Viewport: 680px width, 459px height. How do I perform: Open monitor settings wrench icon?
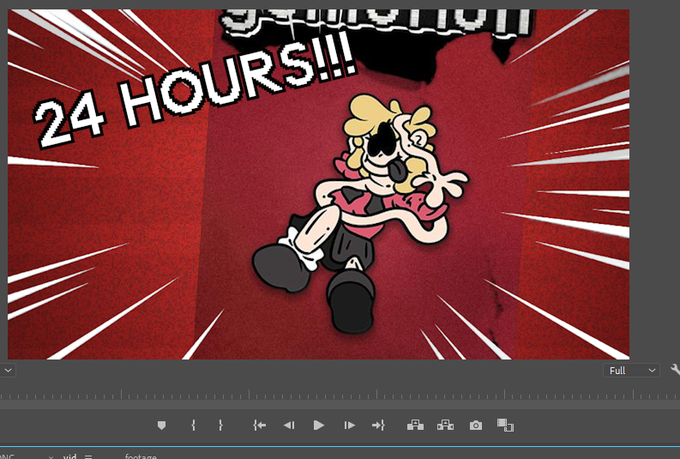675,370
